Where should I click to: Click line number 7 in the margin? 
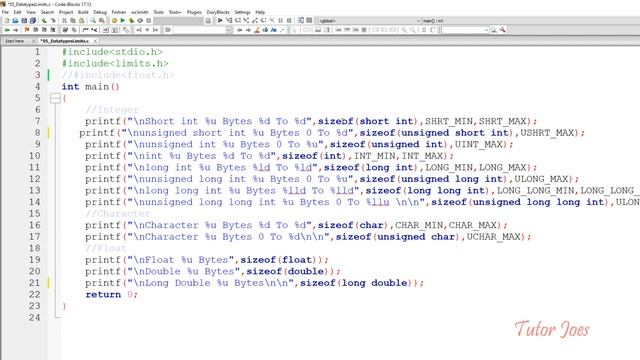tap(37, 121)
